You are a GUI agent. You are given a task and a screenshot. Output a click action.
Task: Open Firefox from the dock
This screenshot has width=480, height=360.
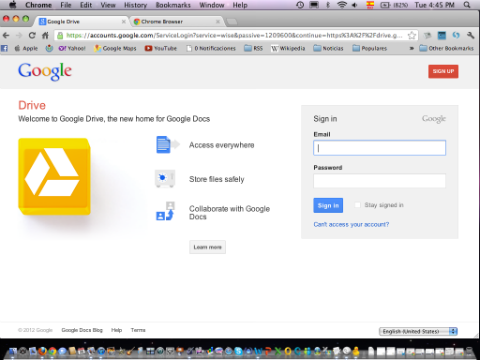tap(42, 351)
